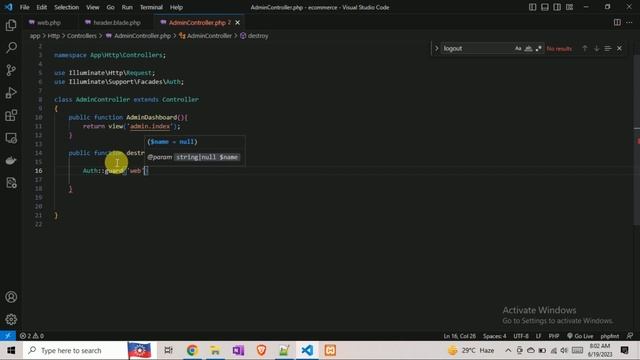Open Customize Layout icon in title bar
This screenshot has width=640, height=360.
tap(569, 7)
